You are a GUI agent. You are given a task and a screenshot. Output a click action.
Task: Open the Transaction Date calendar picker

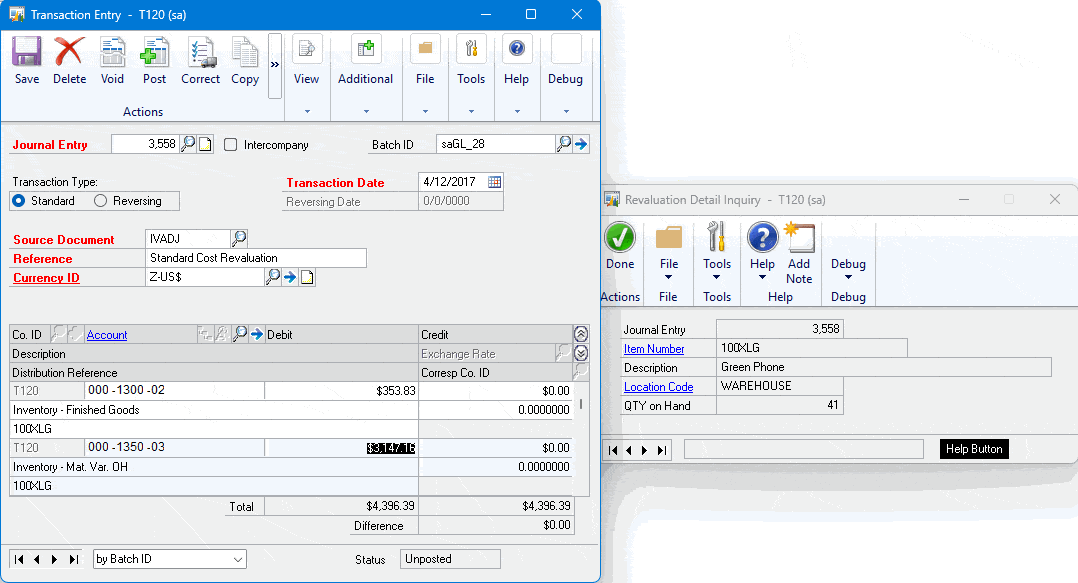[494, 182]
